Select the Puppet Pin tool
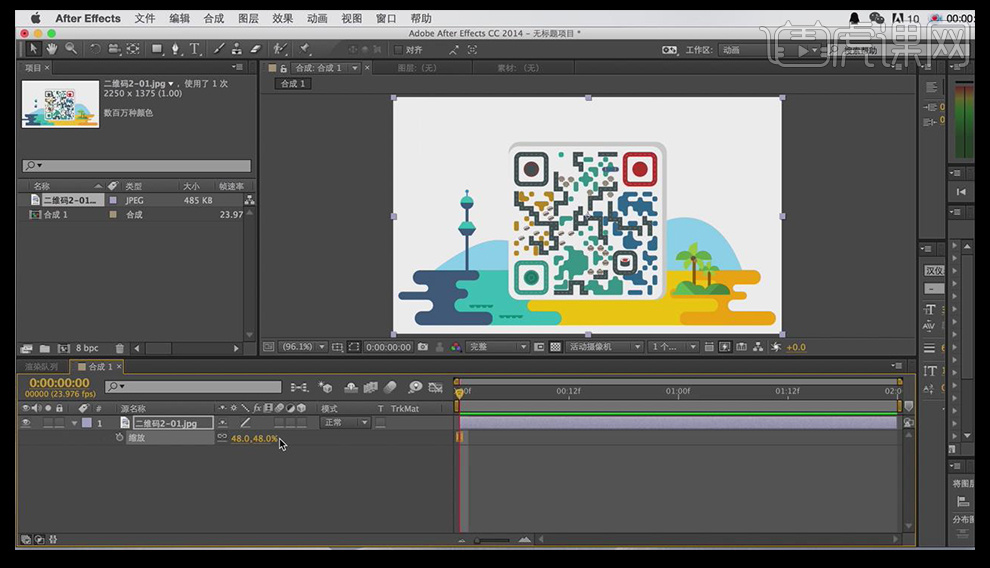Screen dimensions: 990x568 pos(304,48)
